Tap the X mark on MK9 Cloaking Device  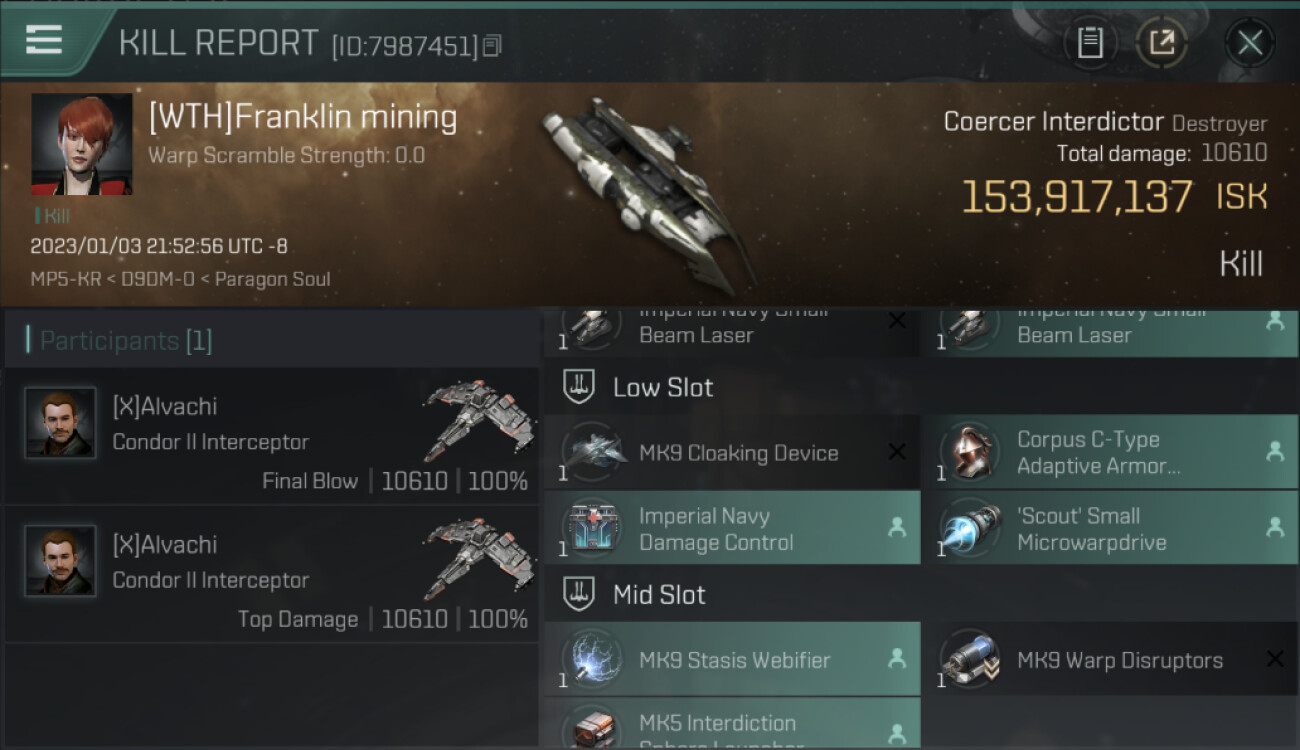point(897,452)
